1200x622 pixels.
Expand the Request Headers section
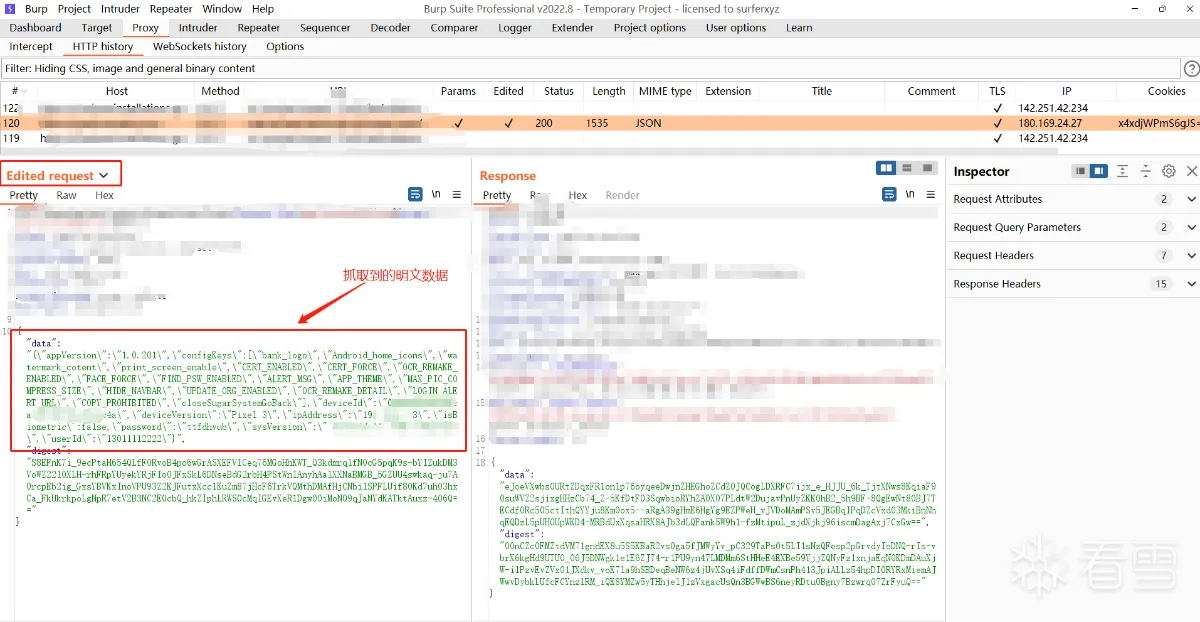tap(1191, 255)
